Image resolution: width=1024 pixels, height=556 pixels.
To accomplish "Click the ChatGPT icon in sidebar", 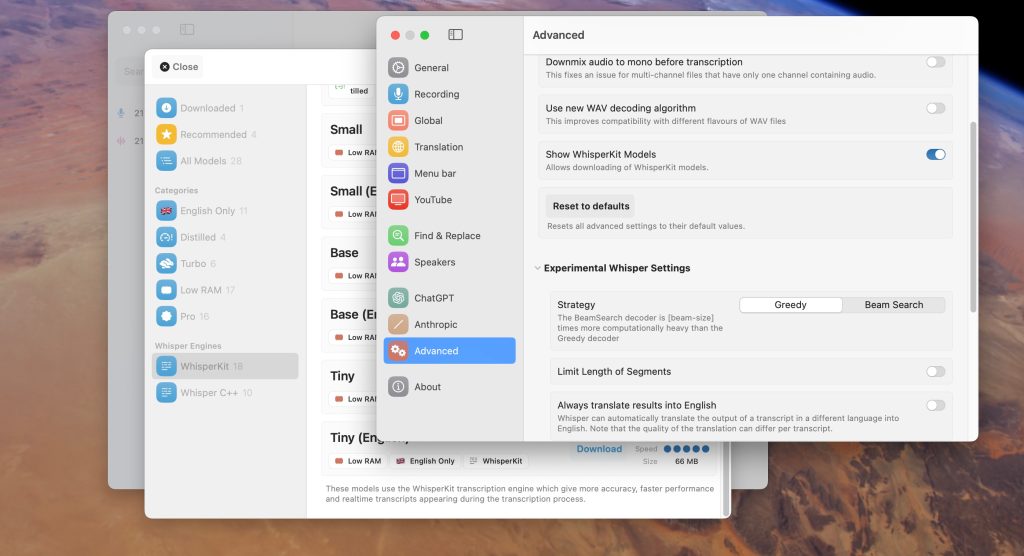I will (398, 298).
